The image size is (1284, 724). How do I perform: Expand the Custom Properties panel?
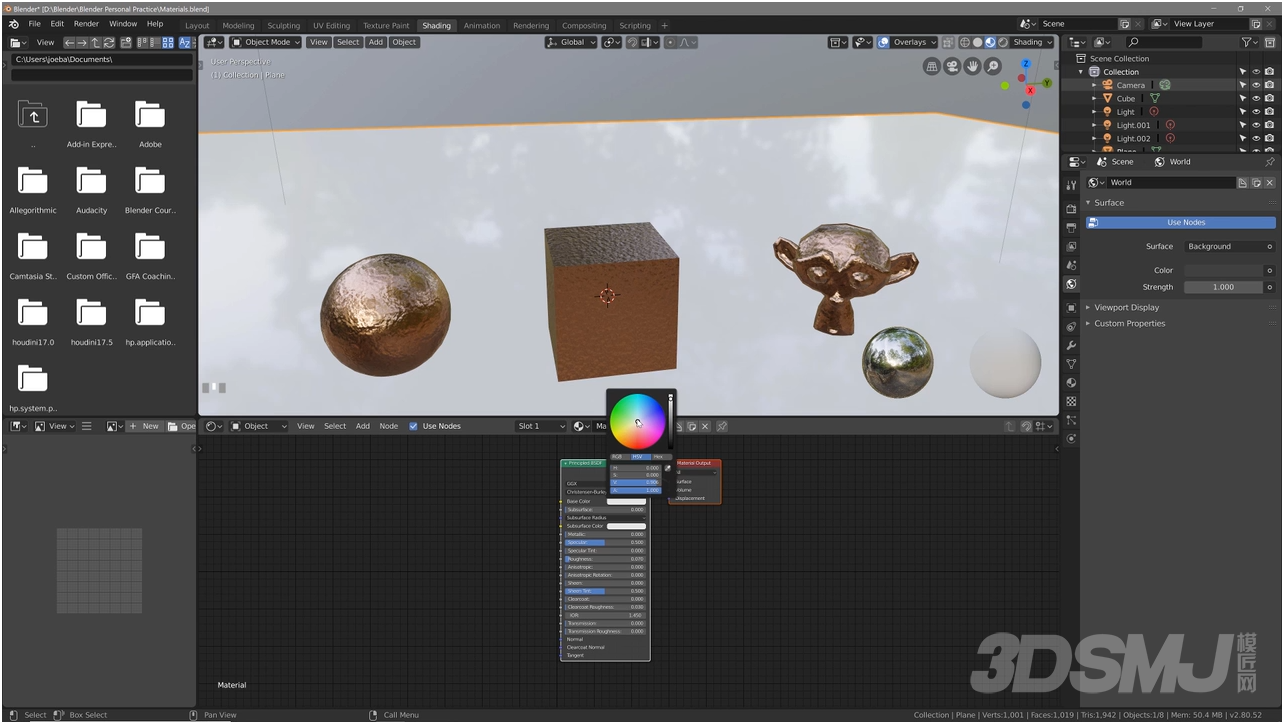coord(1129,324)
